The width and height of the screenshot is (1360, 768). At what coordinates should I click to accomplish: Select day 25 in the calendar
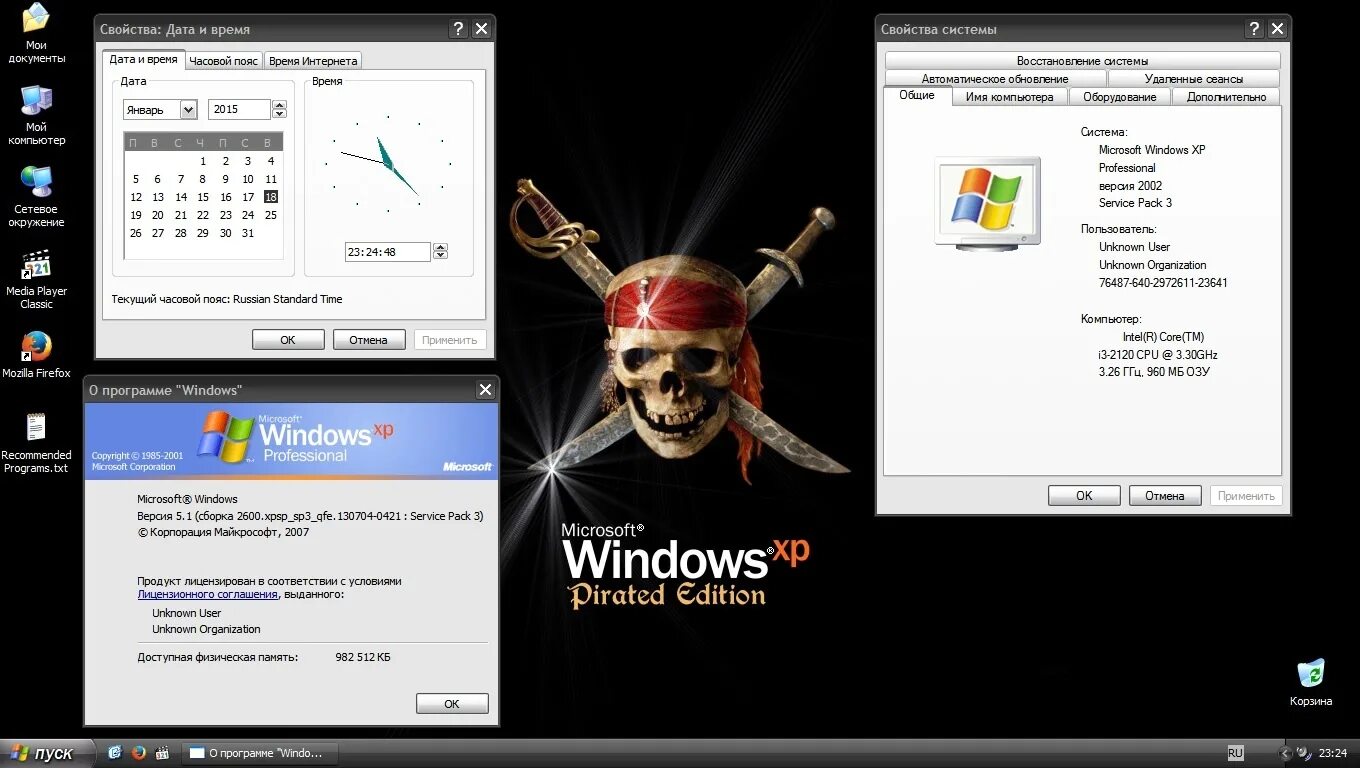point(271,215)
